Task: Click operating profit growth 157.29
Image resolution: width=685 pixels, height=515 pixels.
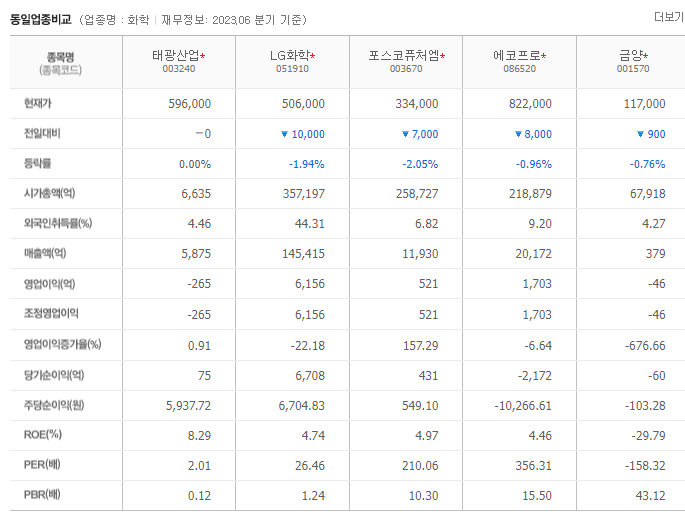Action: point(421,346)
